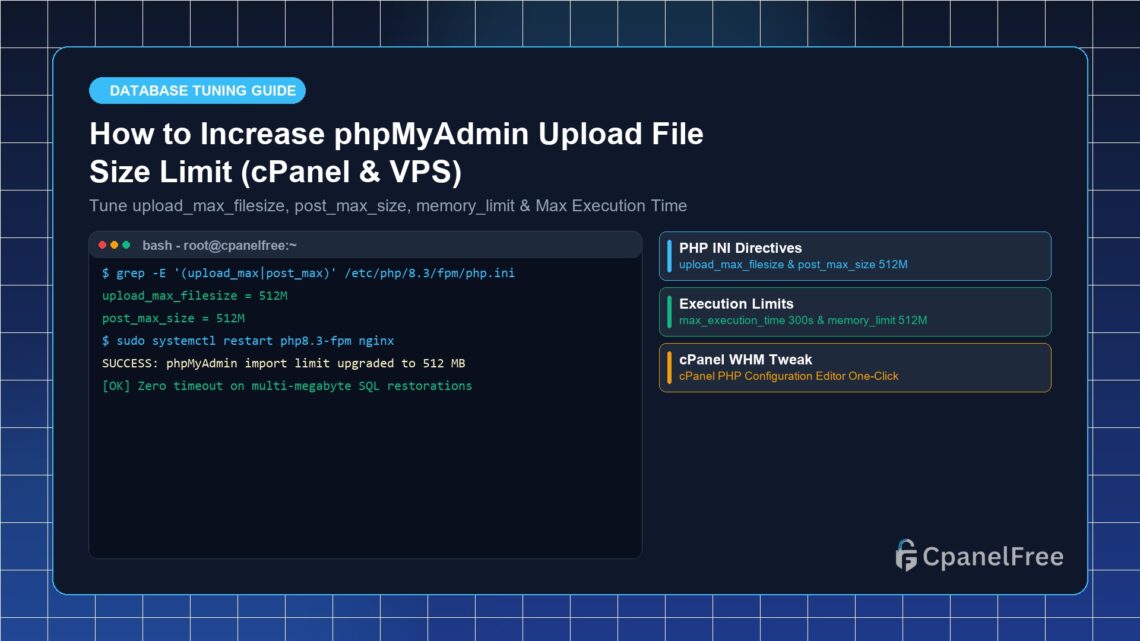This screenshot has width=1140, height=641.
Task: Click the subtitle starting 'Tune upload_max_filesize'
Action: coord(388,206)
